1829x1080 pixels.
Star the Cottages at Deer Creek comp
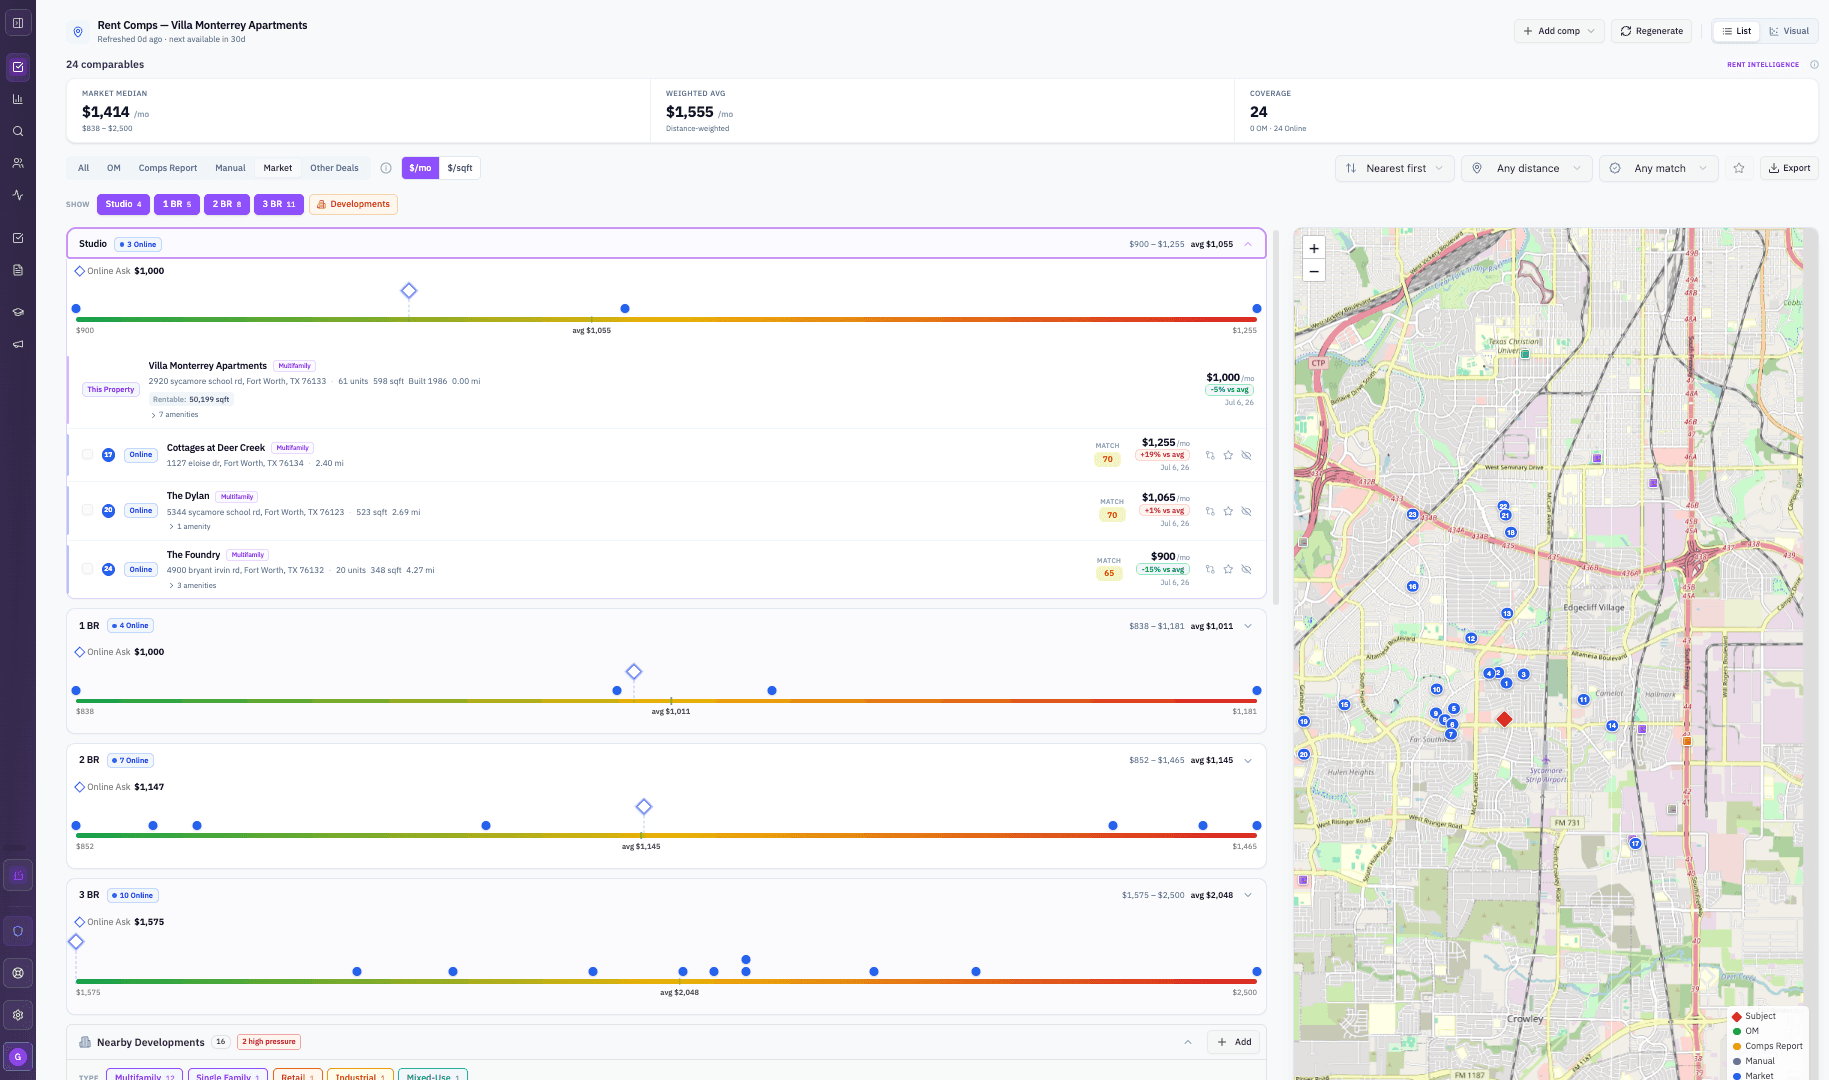1228,455
